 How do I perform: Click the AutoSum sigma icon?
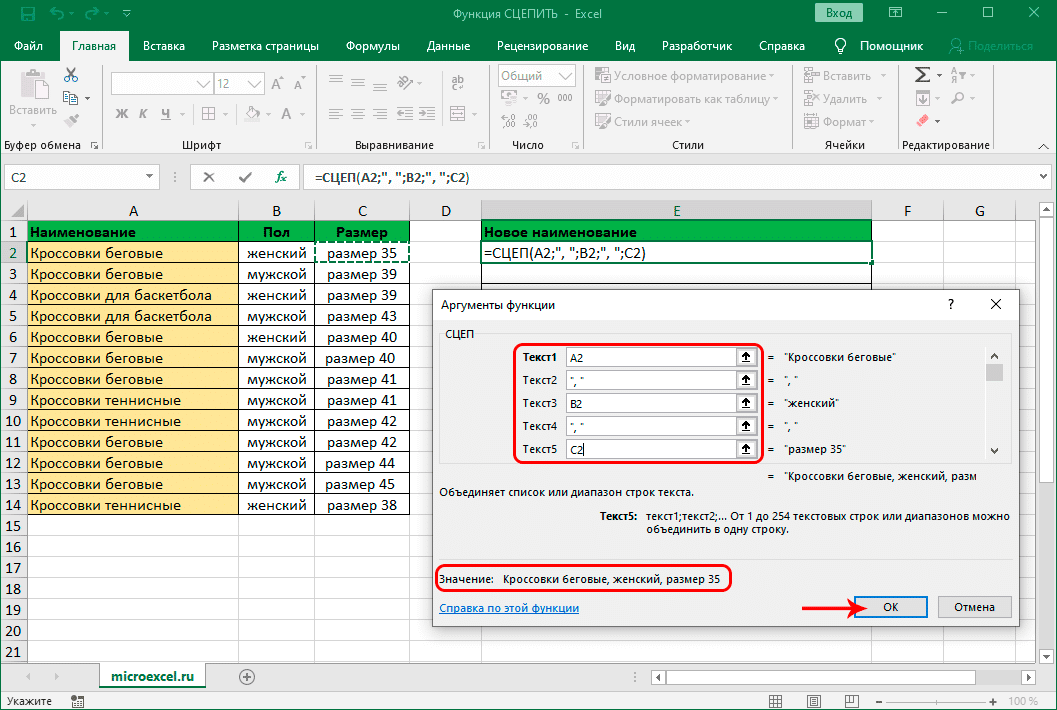click(922, 76)
